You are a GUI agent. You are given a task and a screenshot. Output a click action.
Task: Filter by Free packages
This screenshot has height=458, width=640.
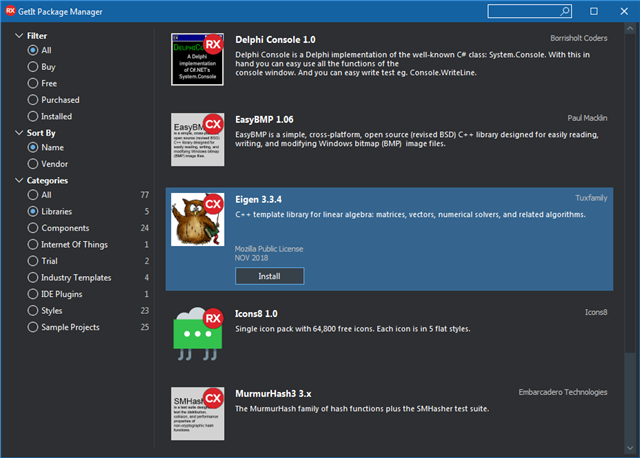tap(42, 83)
